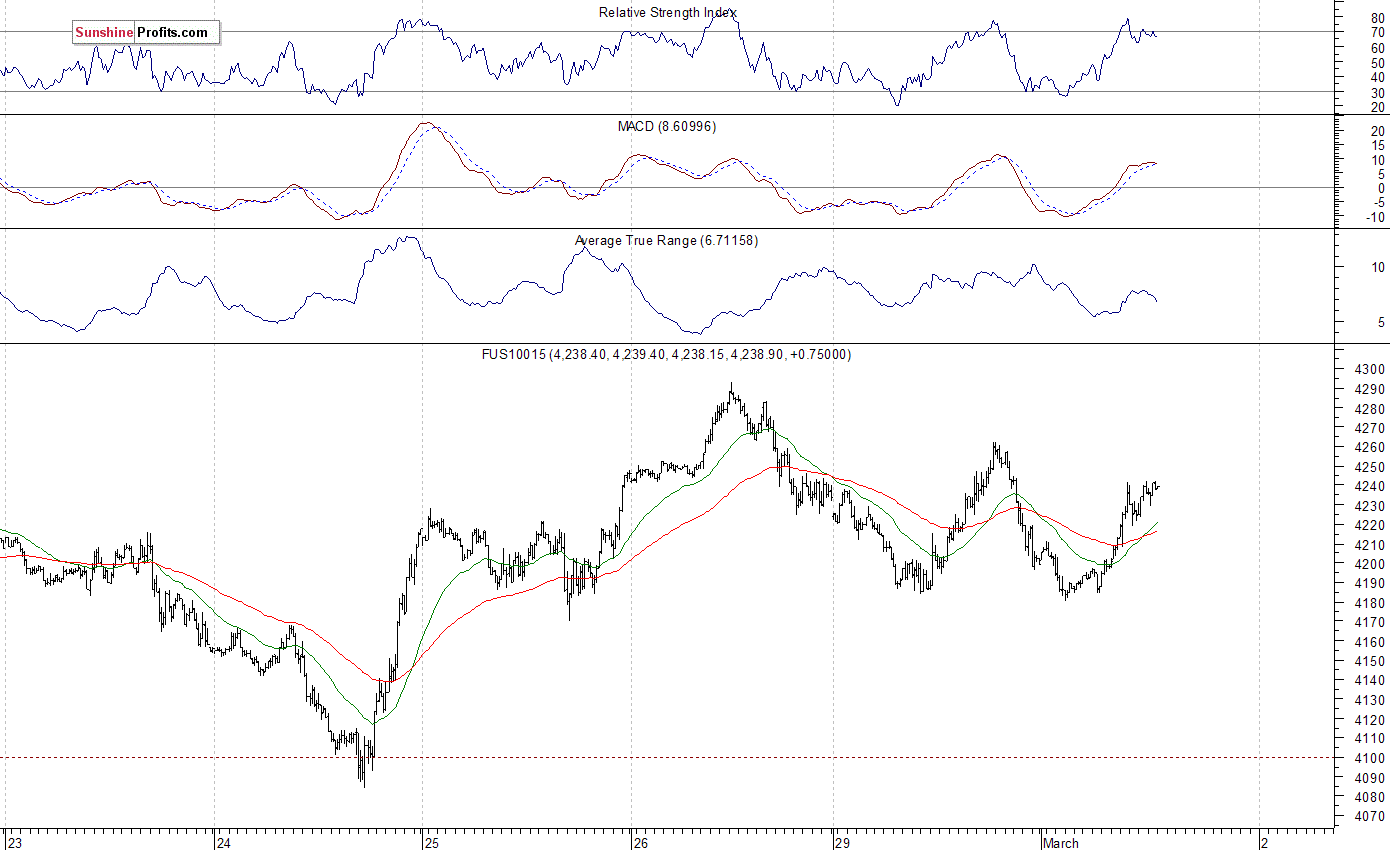Click the RSI 30 axis label

click(x=1378, y=92)
